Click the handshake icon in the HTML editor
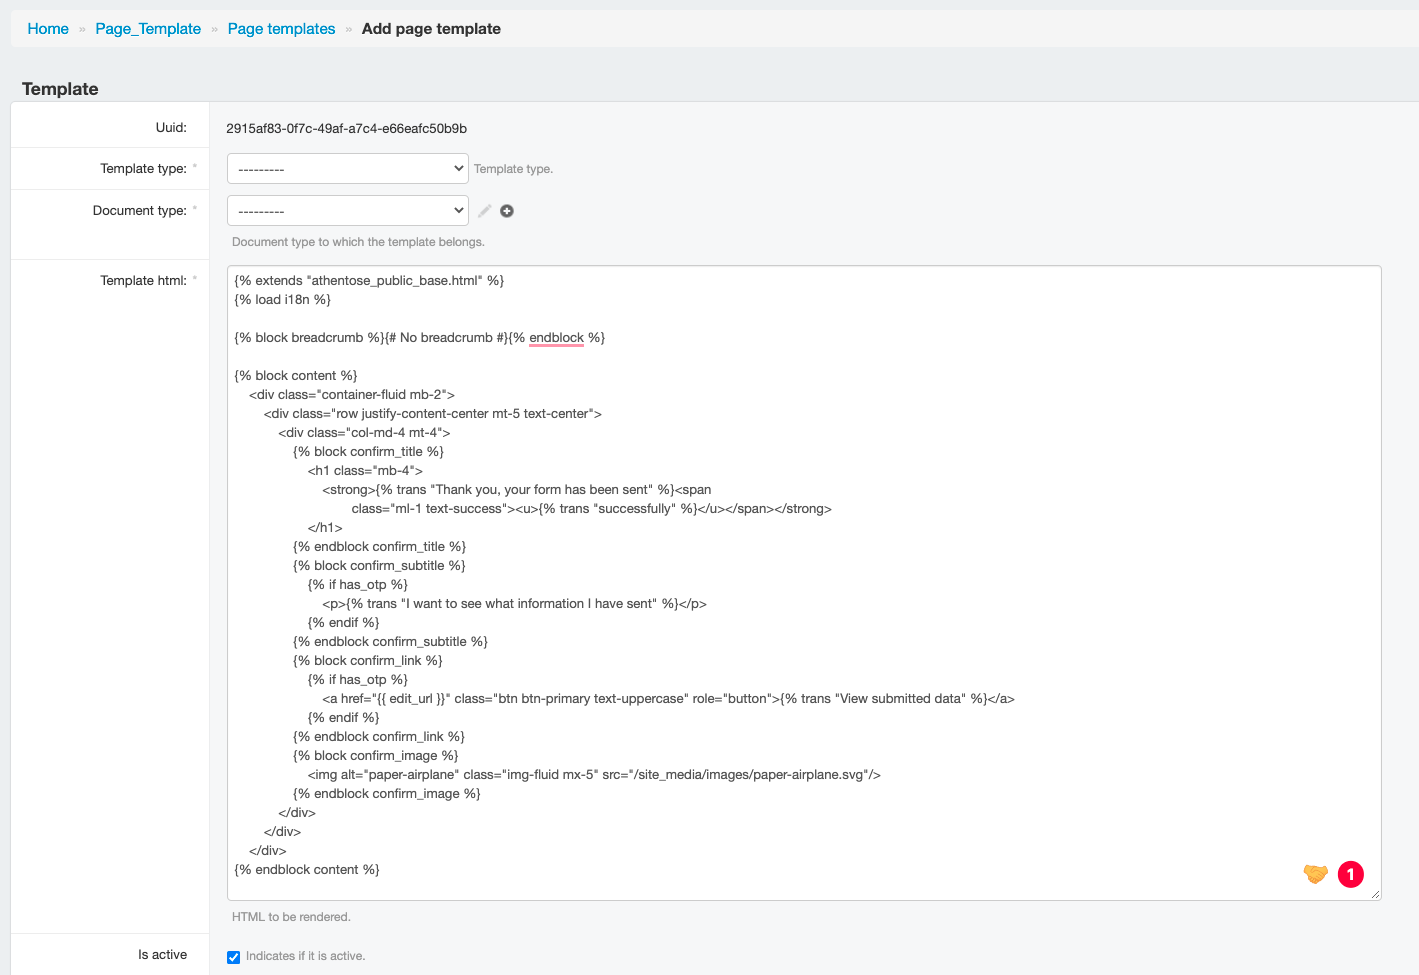Image resolution: width=1419 pixels, height=975 pixels. coord(1315,874)
